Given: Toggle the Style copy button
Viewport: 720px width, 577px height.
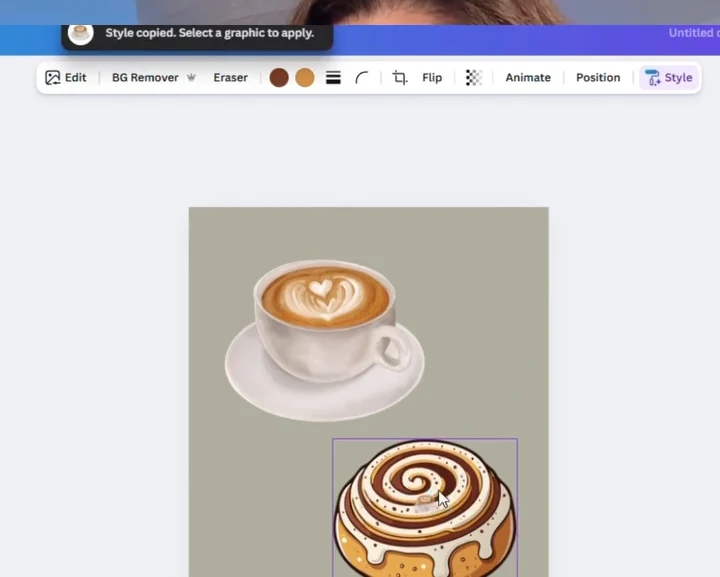Looking at the screenshot, I should [x=669, y=78].
